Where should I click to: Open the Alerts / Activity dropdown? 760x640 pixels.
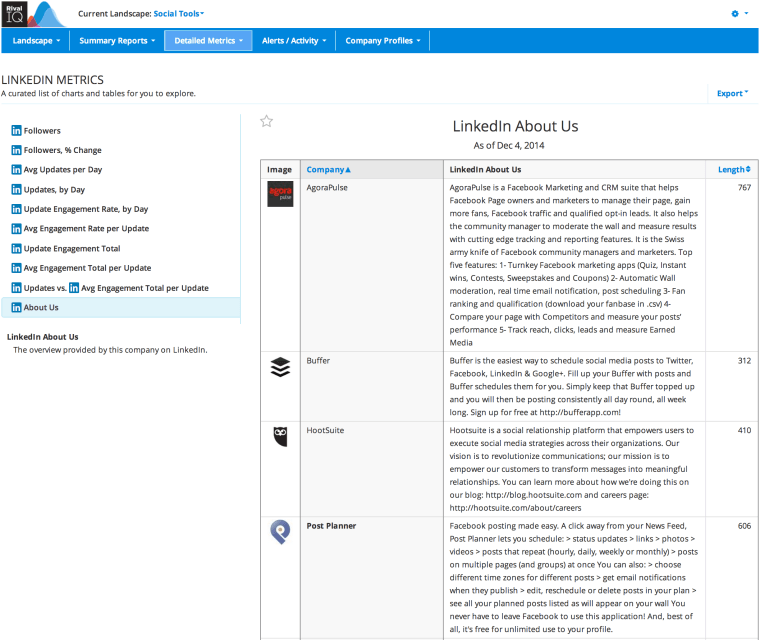coord(294,41)
